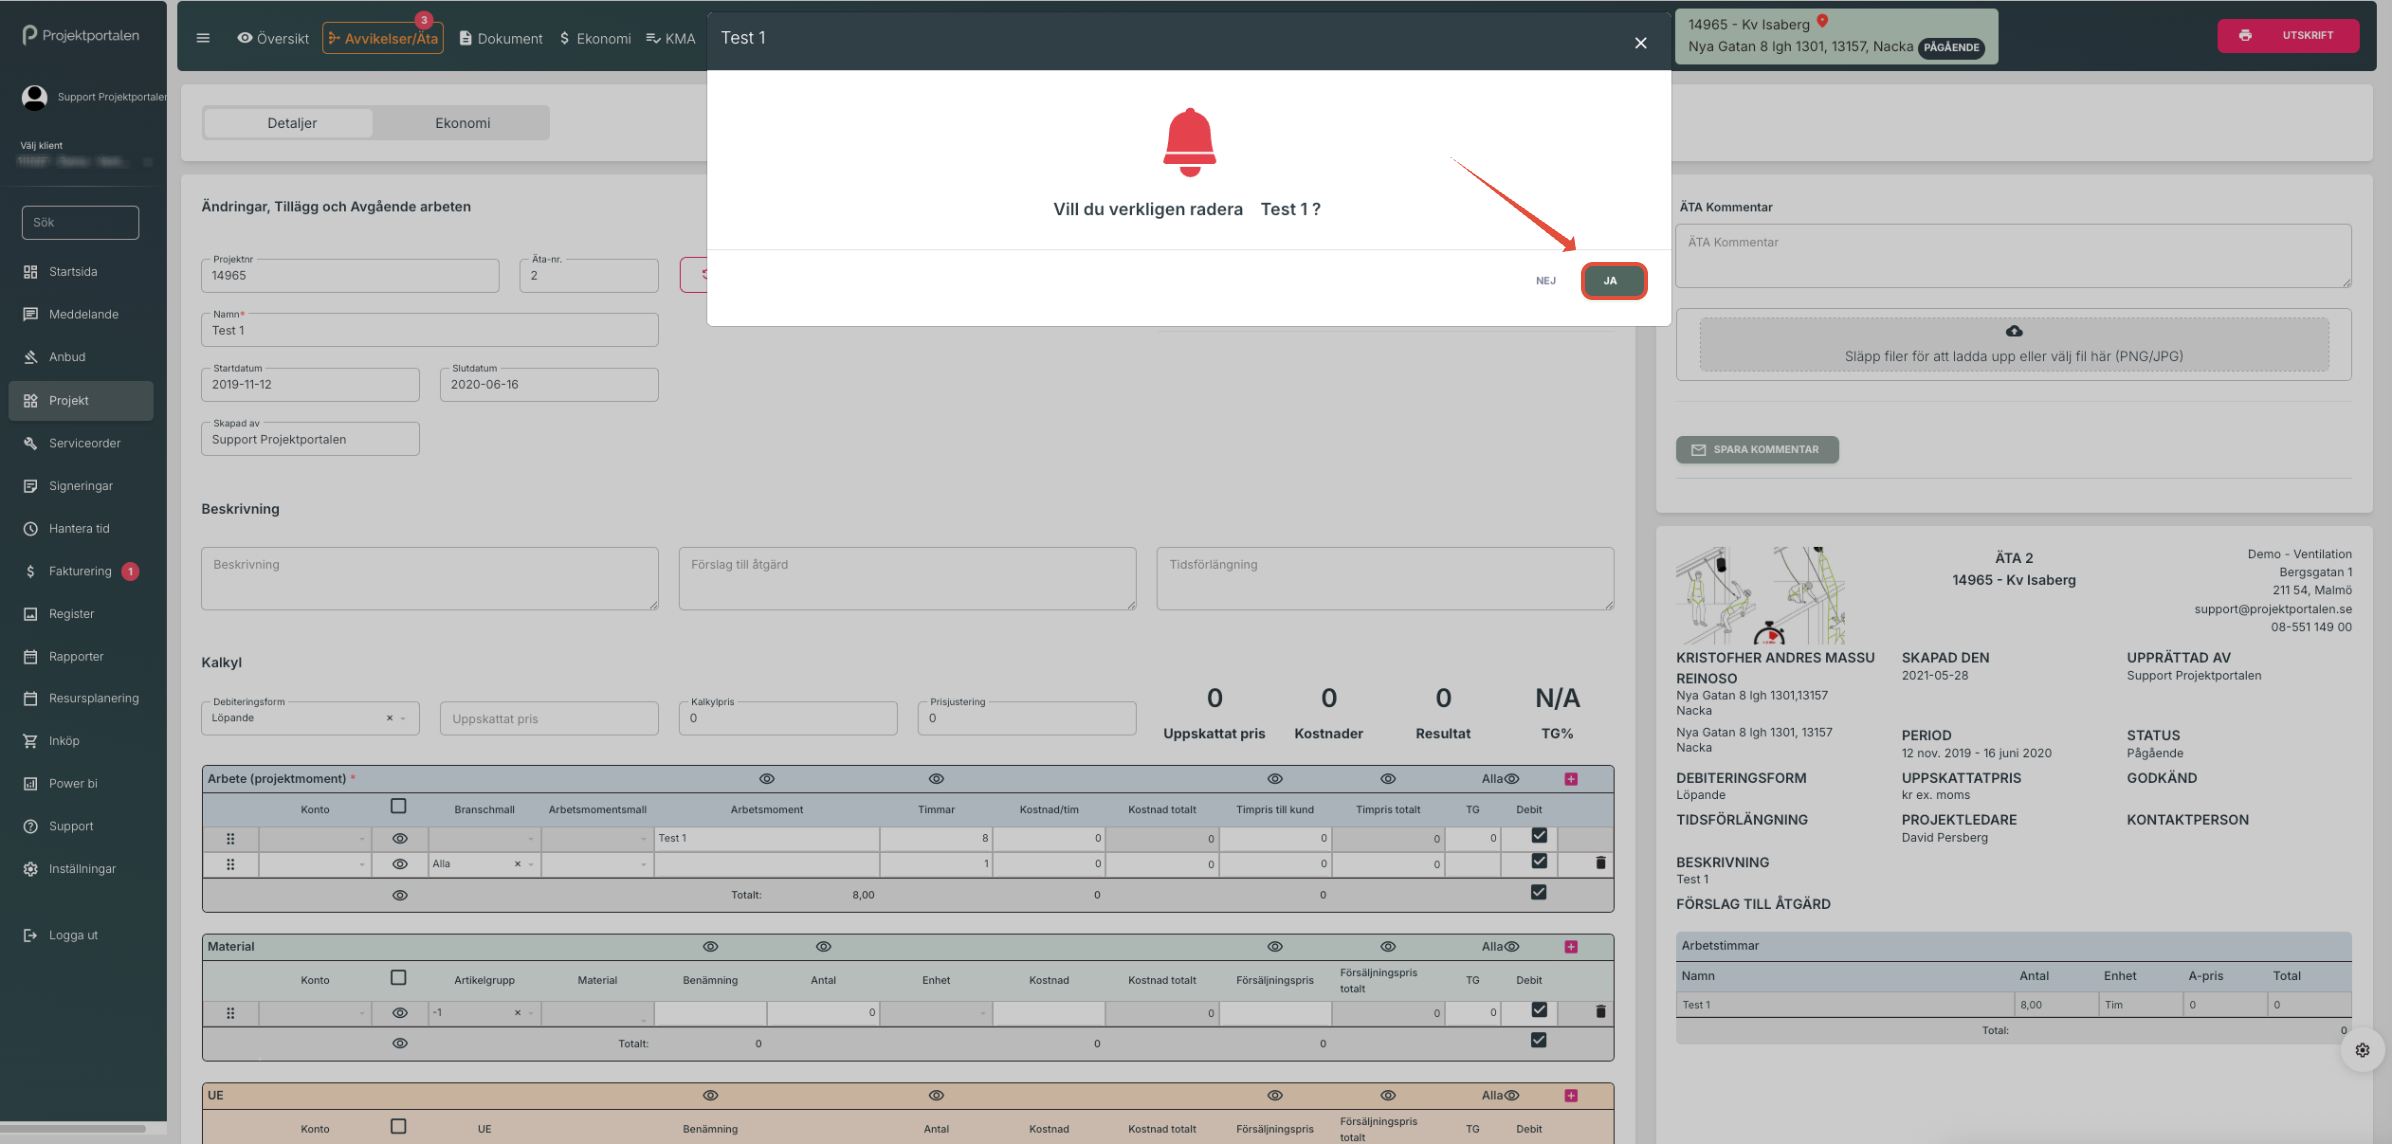Cancel deletion with NEJ button
This screenshot has height=1144, width=2392.
pos(1545,281)
